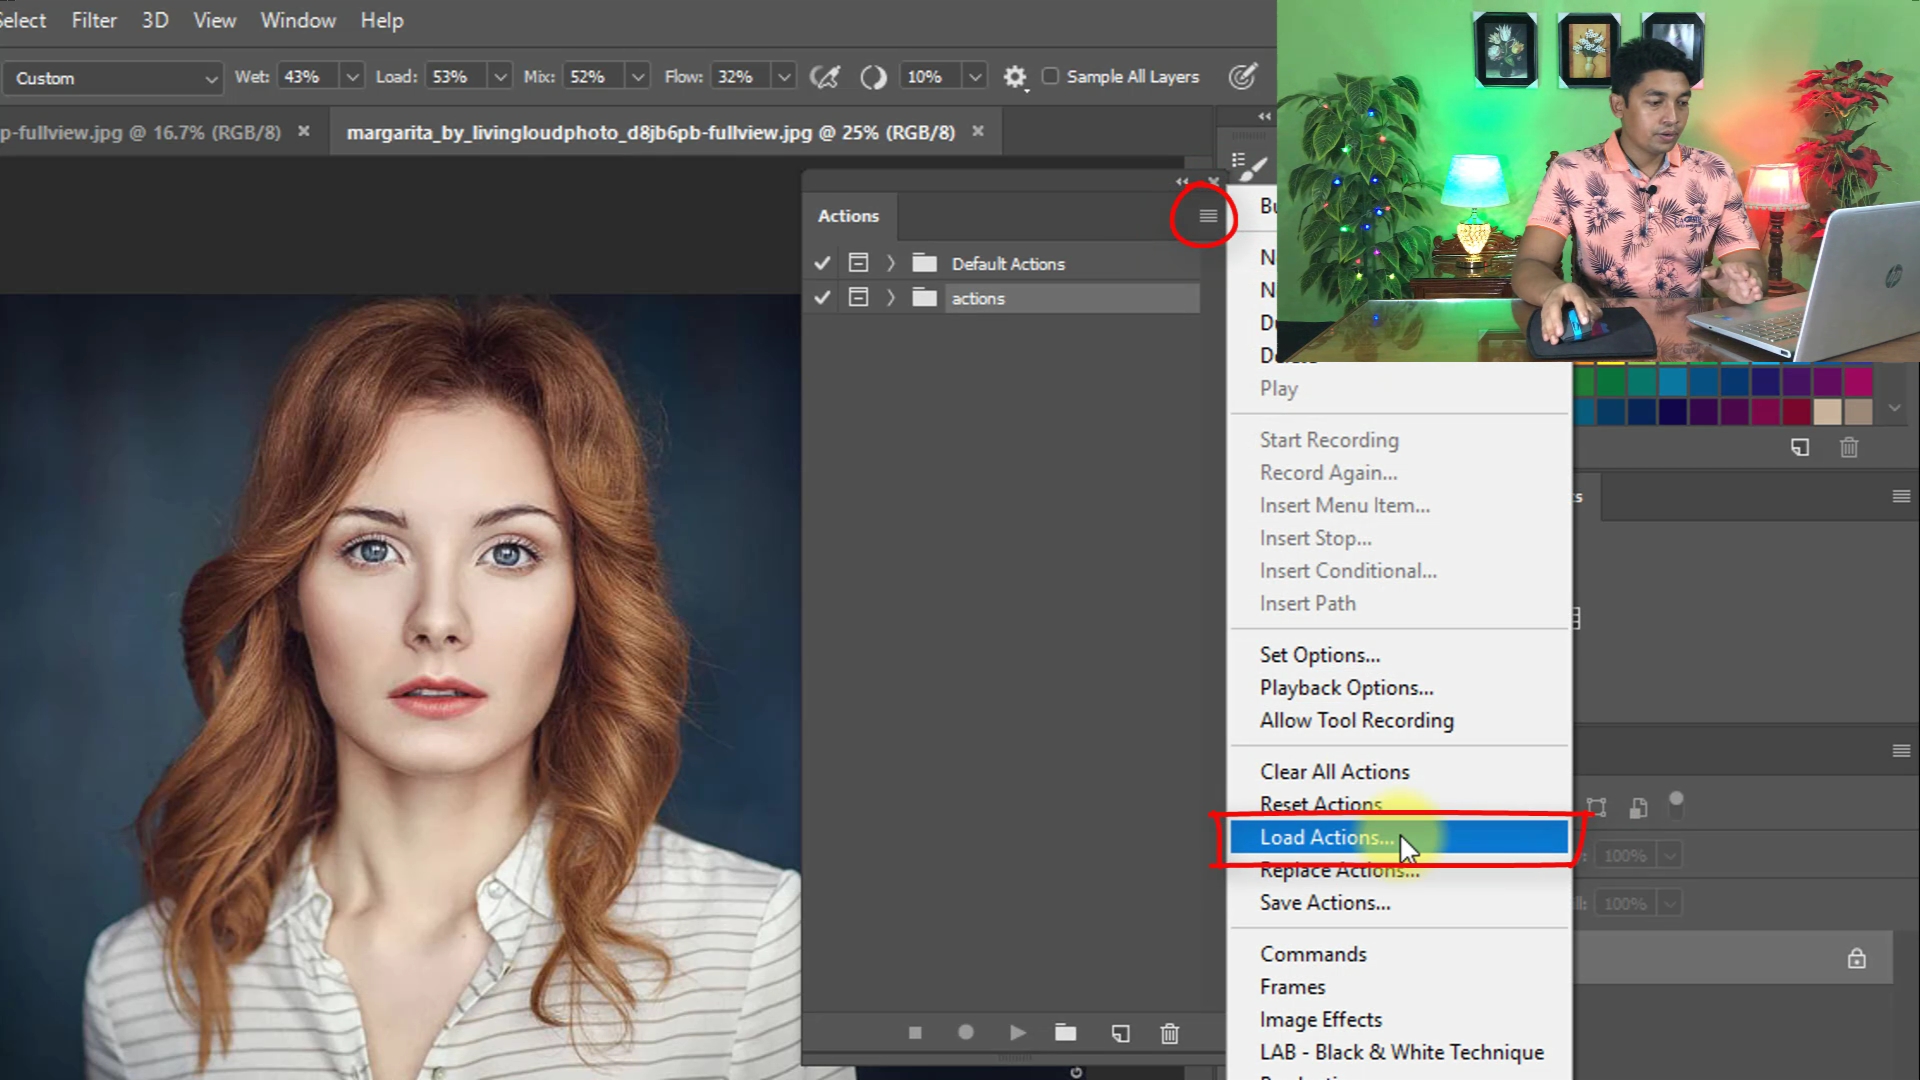Toggle checkmark for Default Actions set
This screenshot has width=1920, height=1080.
click(822, 263)
